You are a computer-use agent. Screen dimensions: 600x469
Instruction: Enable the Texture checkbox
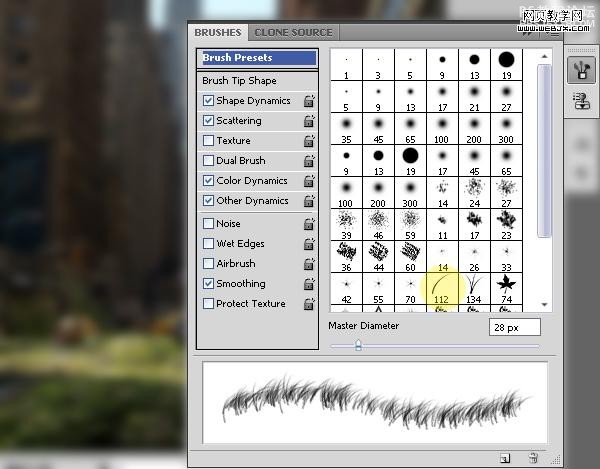tap(208, 140)
